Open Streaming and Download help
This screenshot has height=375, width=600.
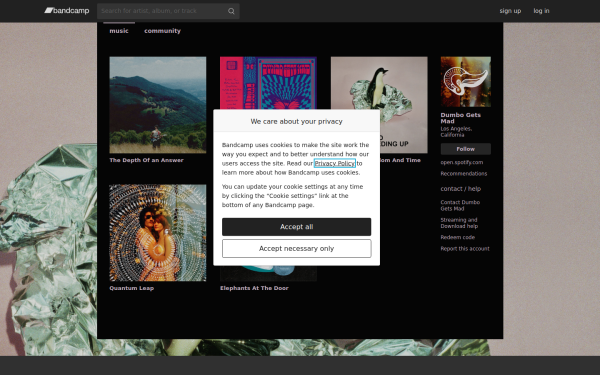pyautogui.click(x=459, y=223)
